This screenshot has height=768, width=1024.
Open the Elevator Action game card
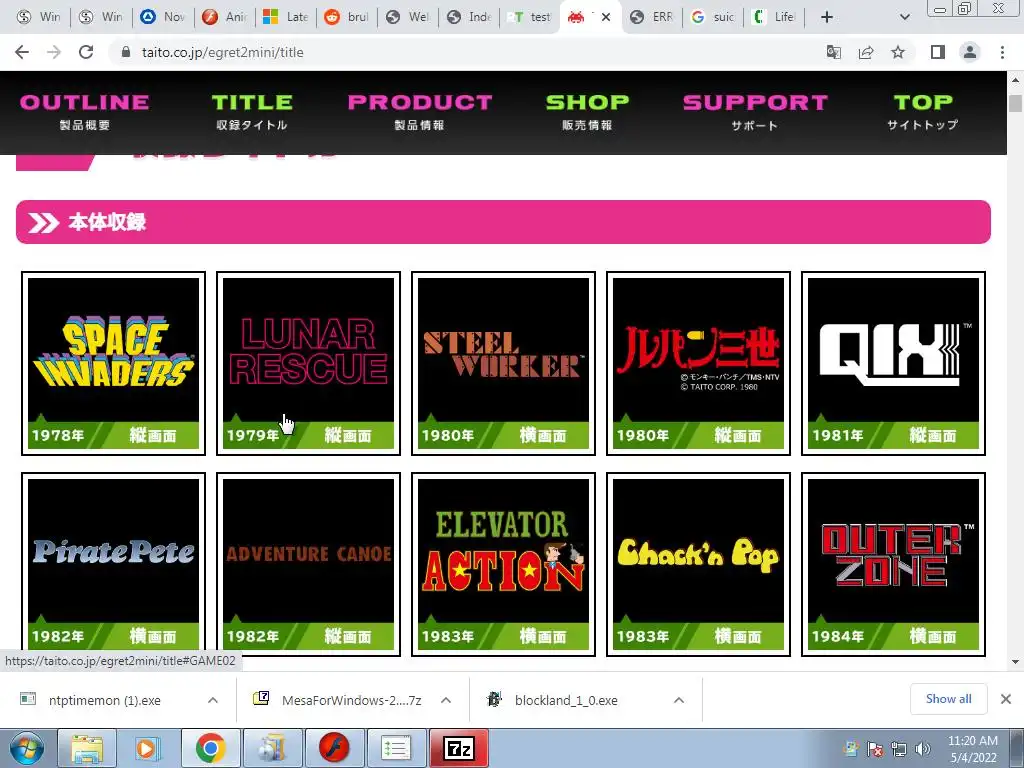(x=504, y=564)
